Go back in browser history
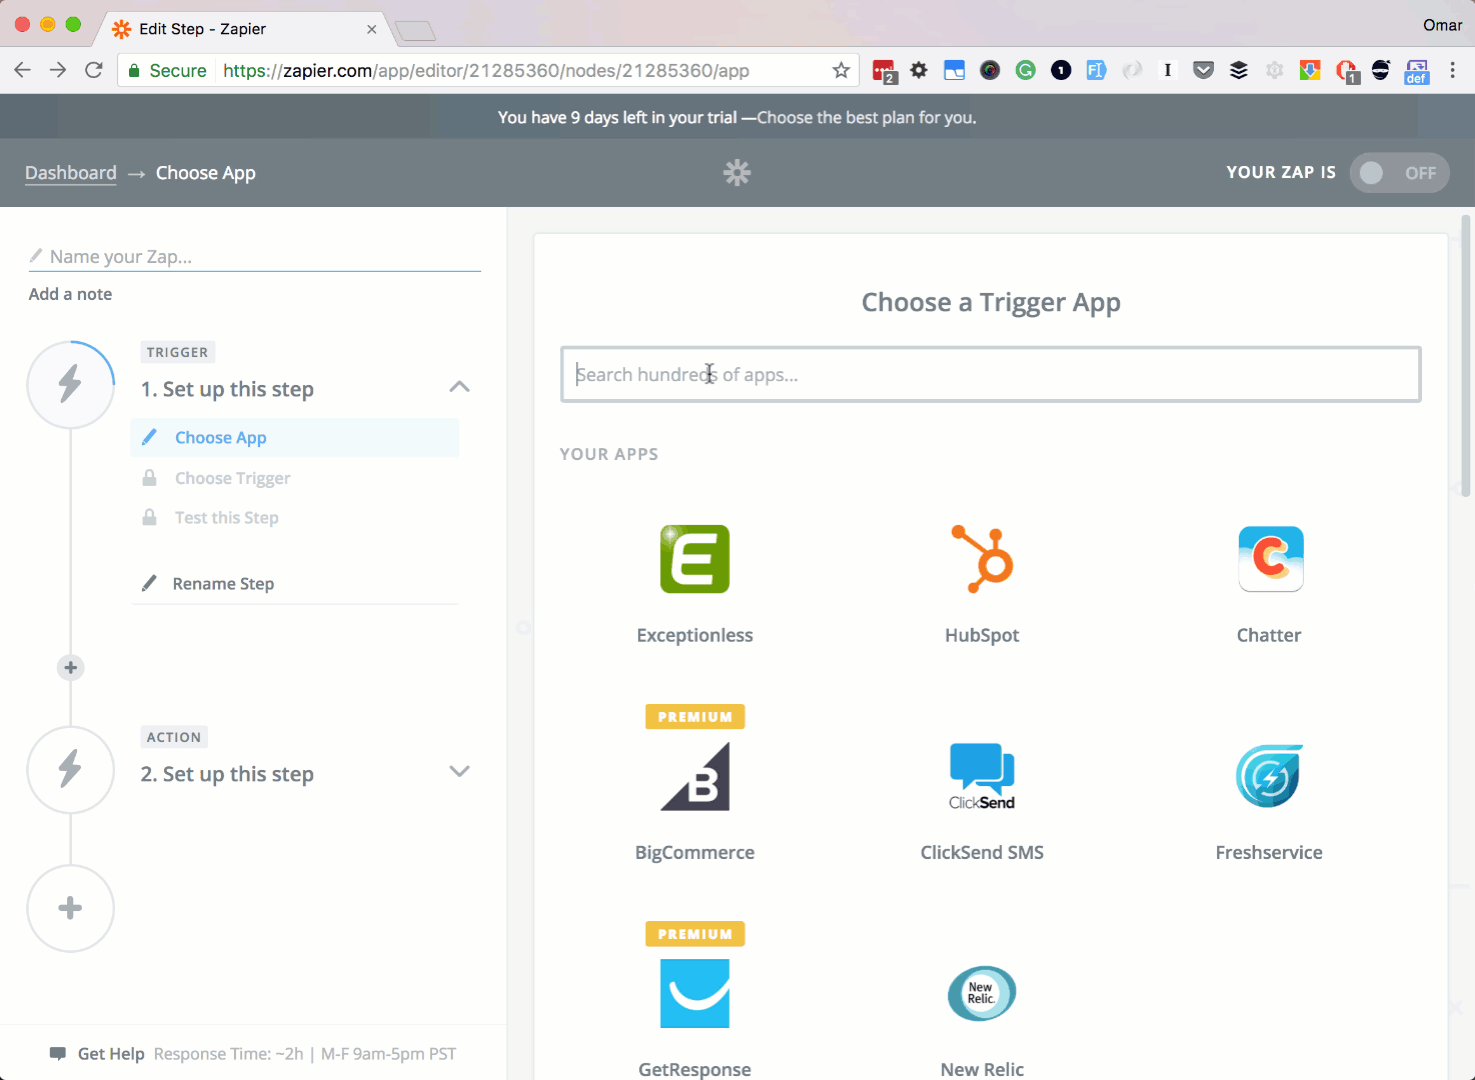 22,70
